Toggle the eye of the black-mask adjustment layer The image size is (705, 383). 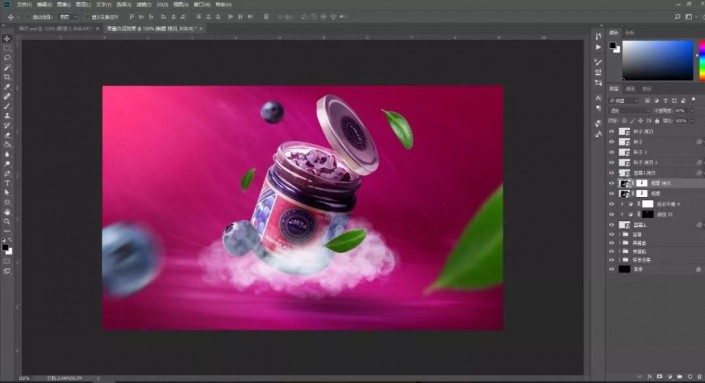pos(611,214)
